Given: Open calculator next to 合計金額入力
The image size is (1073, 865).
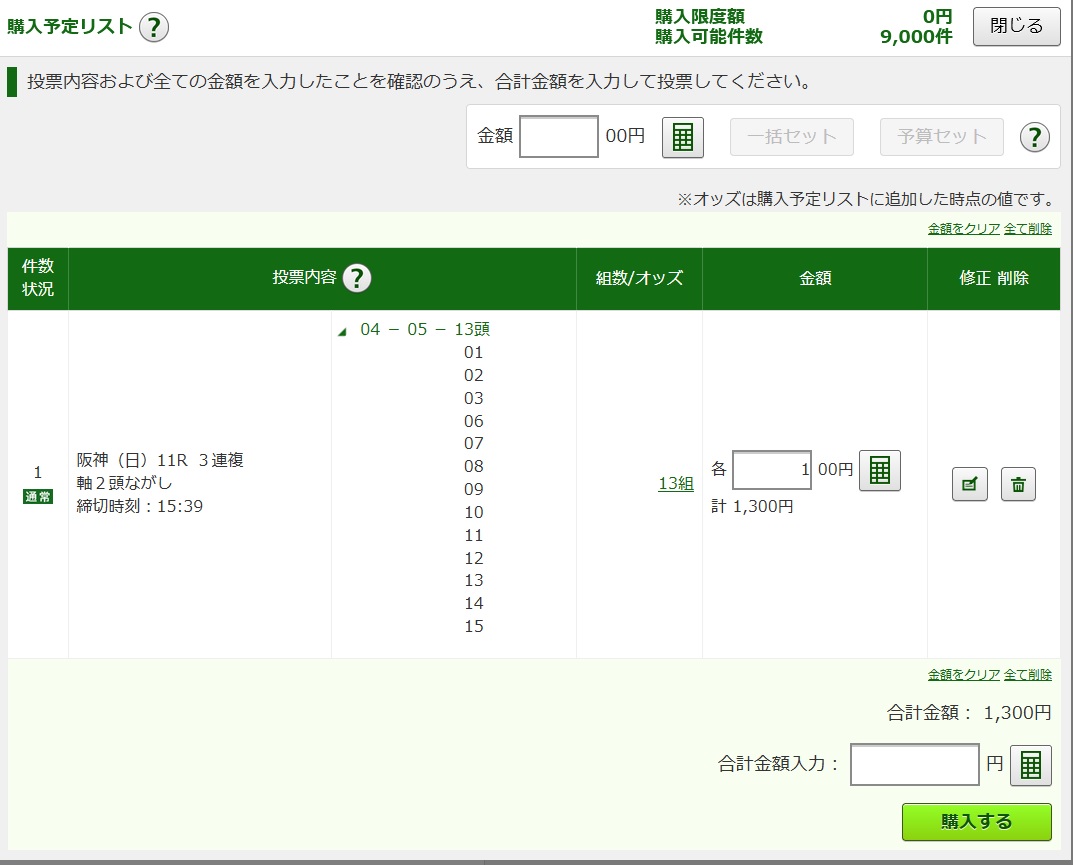Looking at the screenshot, I should click(x=1031, y=765).
